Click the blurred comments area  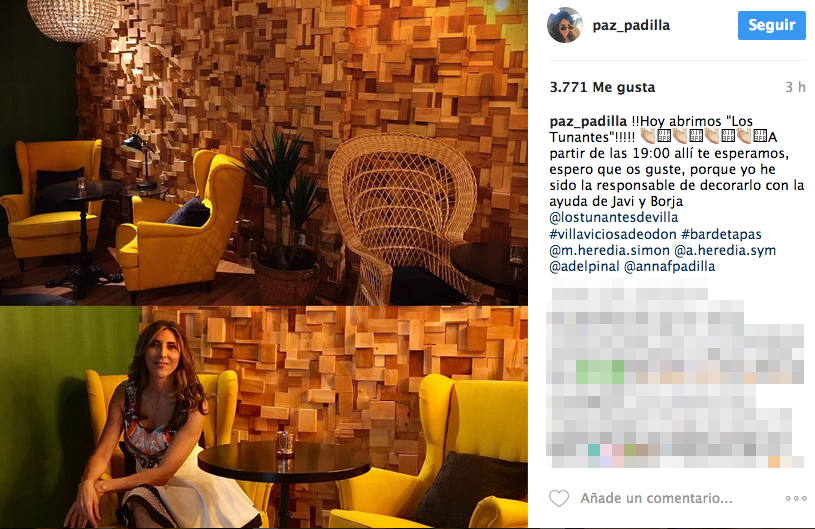[x=676, y=373]
